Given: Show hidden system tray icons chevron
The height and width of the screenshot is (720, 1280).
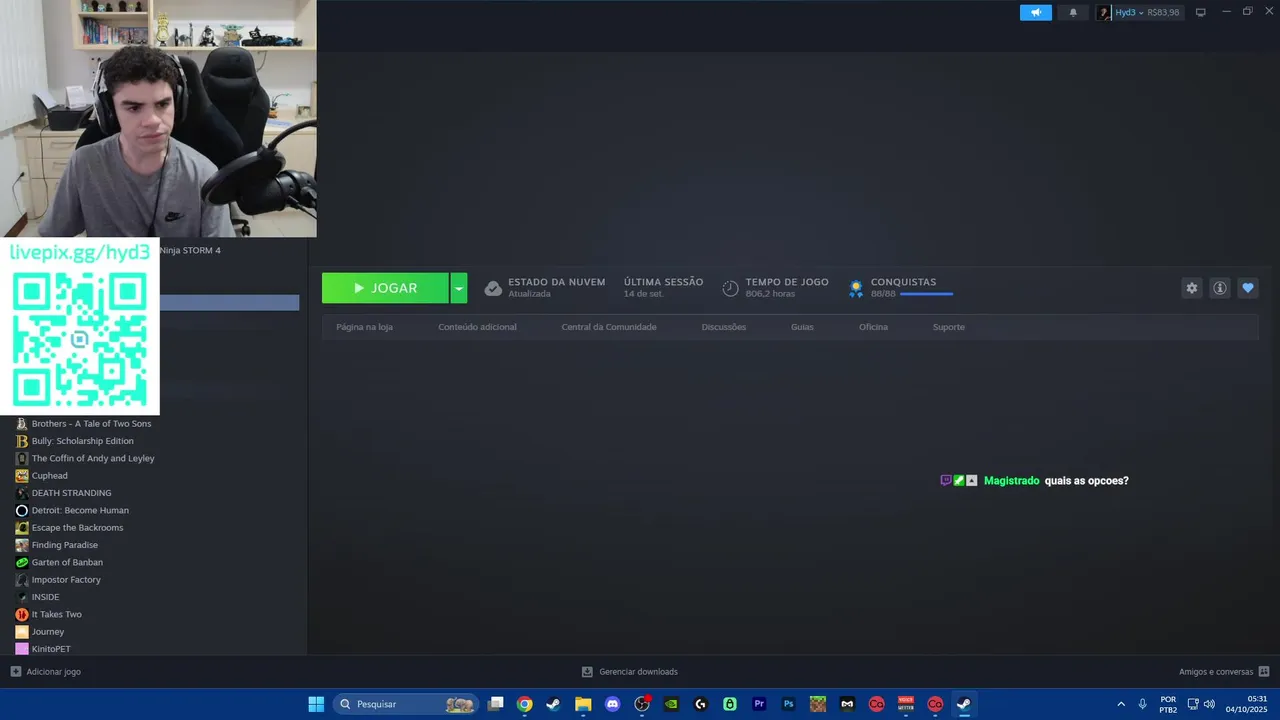Looking at the screenshot, I should coord(1121,704).
